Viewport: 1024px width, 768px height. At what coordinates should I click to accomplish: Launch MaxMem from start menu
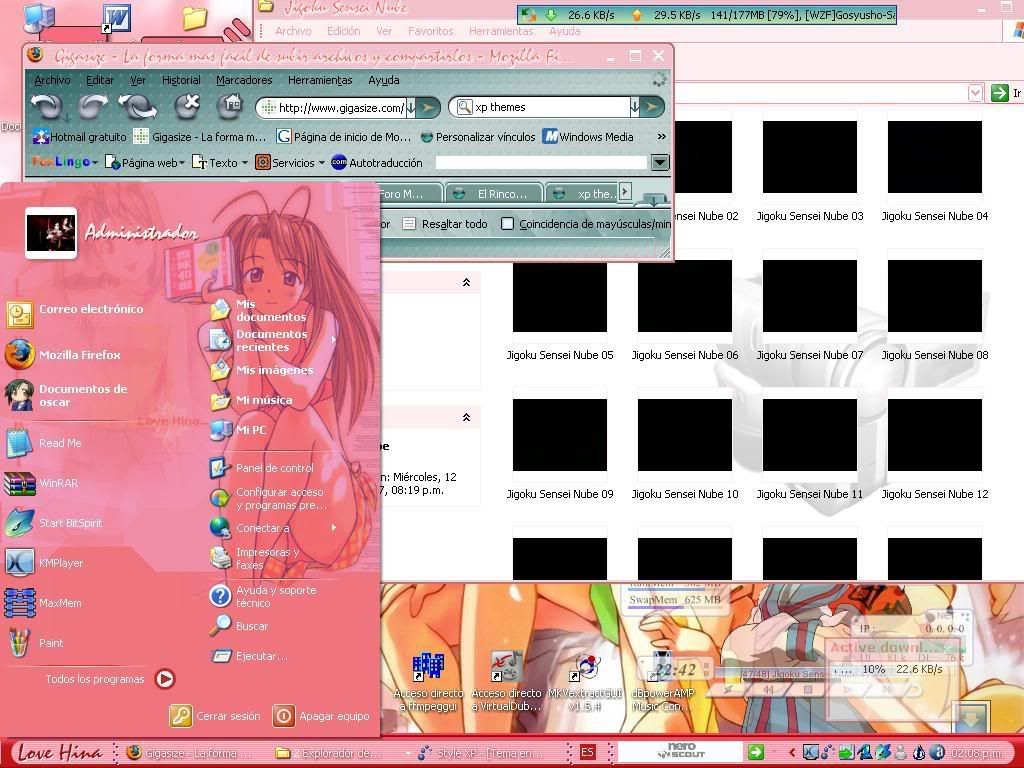tap(43, 603)
